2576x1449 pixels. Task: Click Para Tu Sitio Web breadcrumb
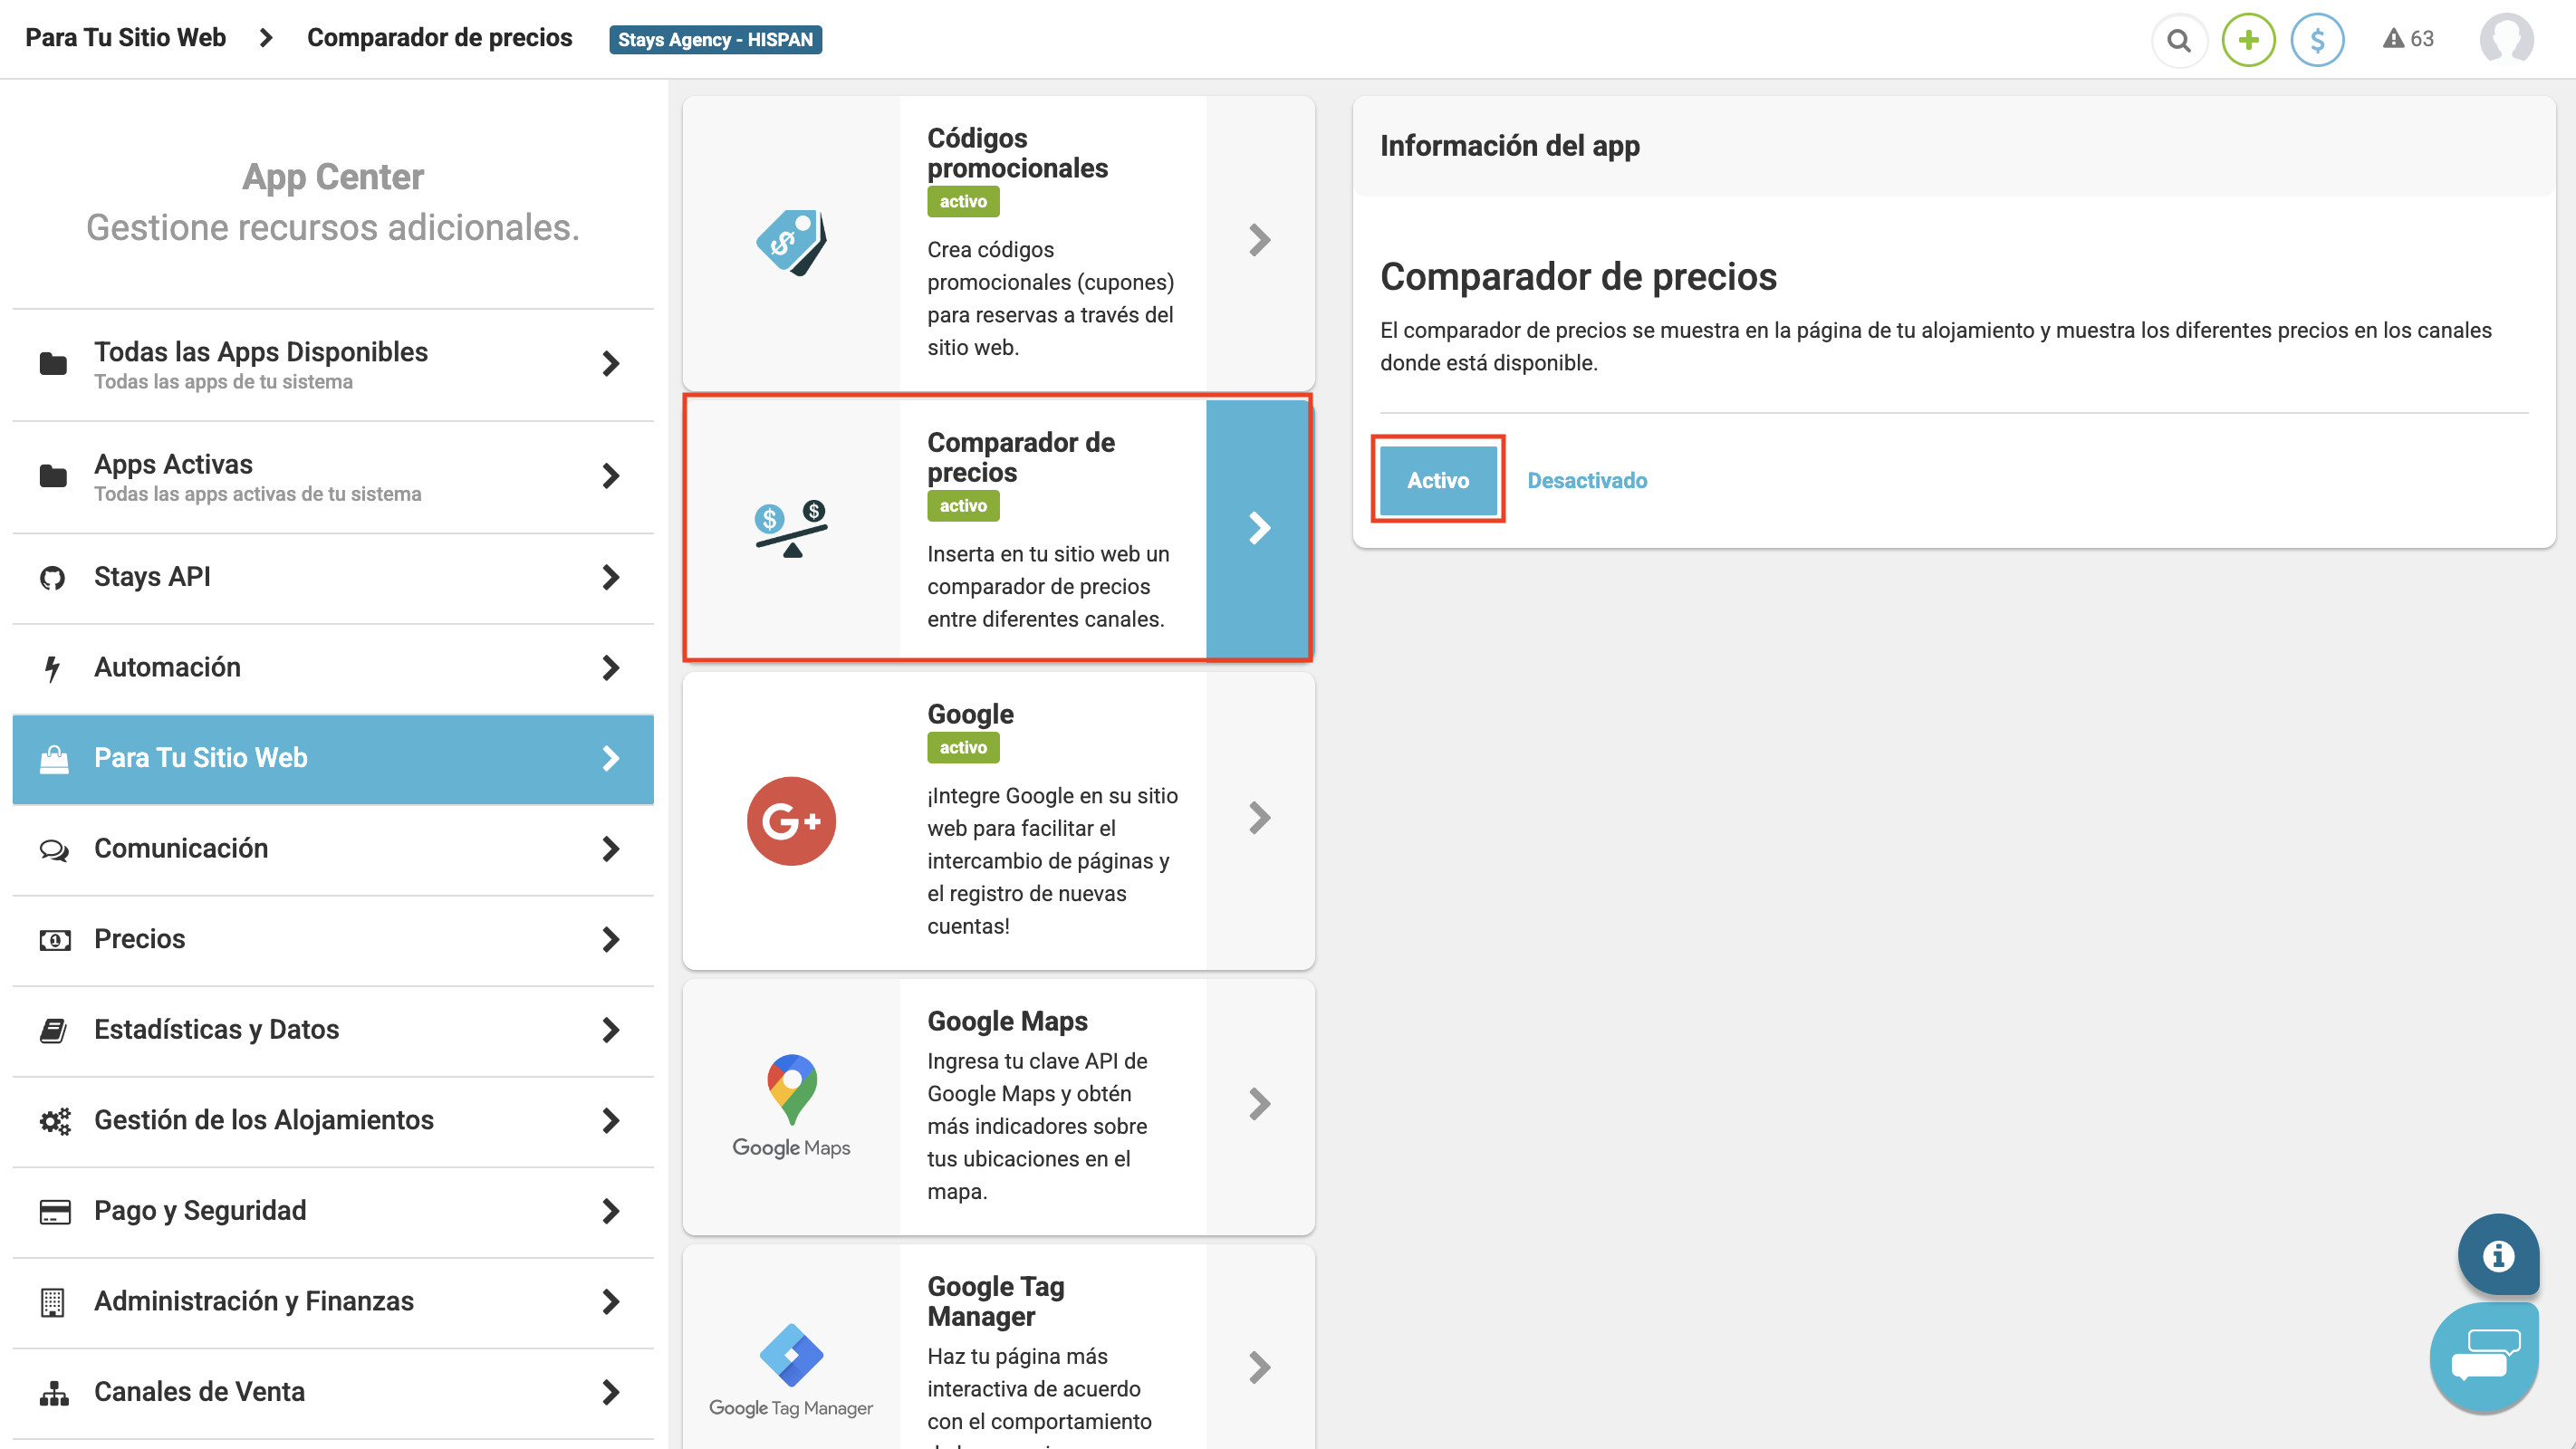point(126,38)
